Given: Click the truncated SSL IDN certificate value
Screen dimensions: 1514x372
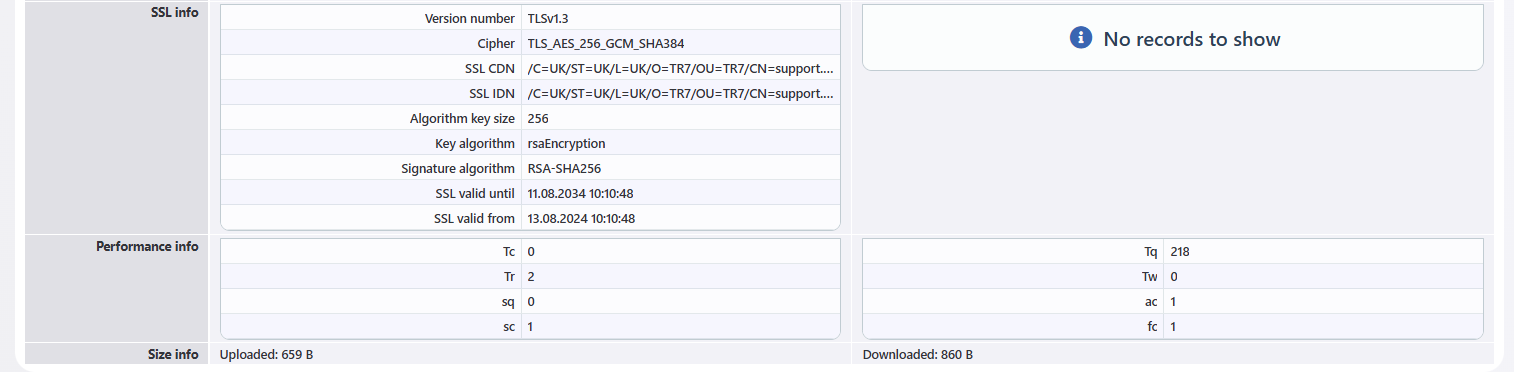Looking at the screenshot, I should click(680, 94).
